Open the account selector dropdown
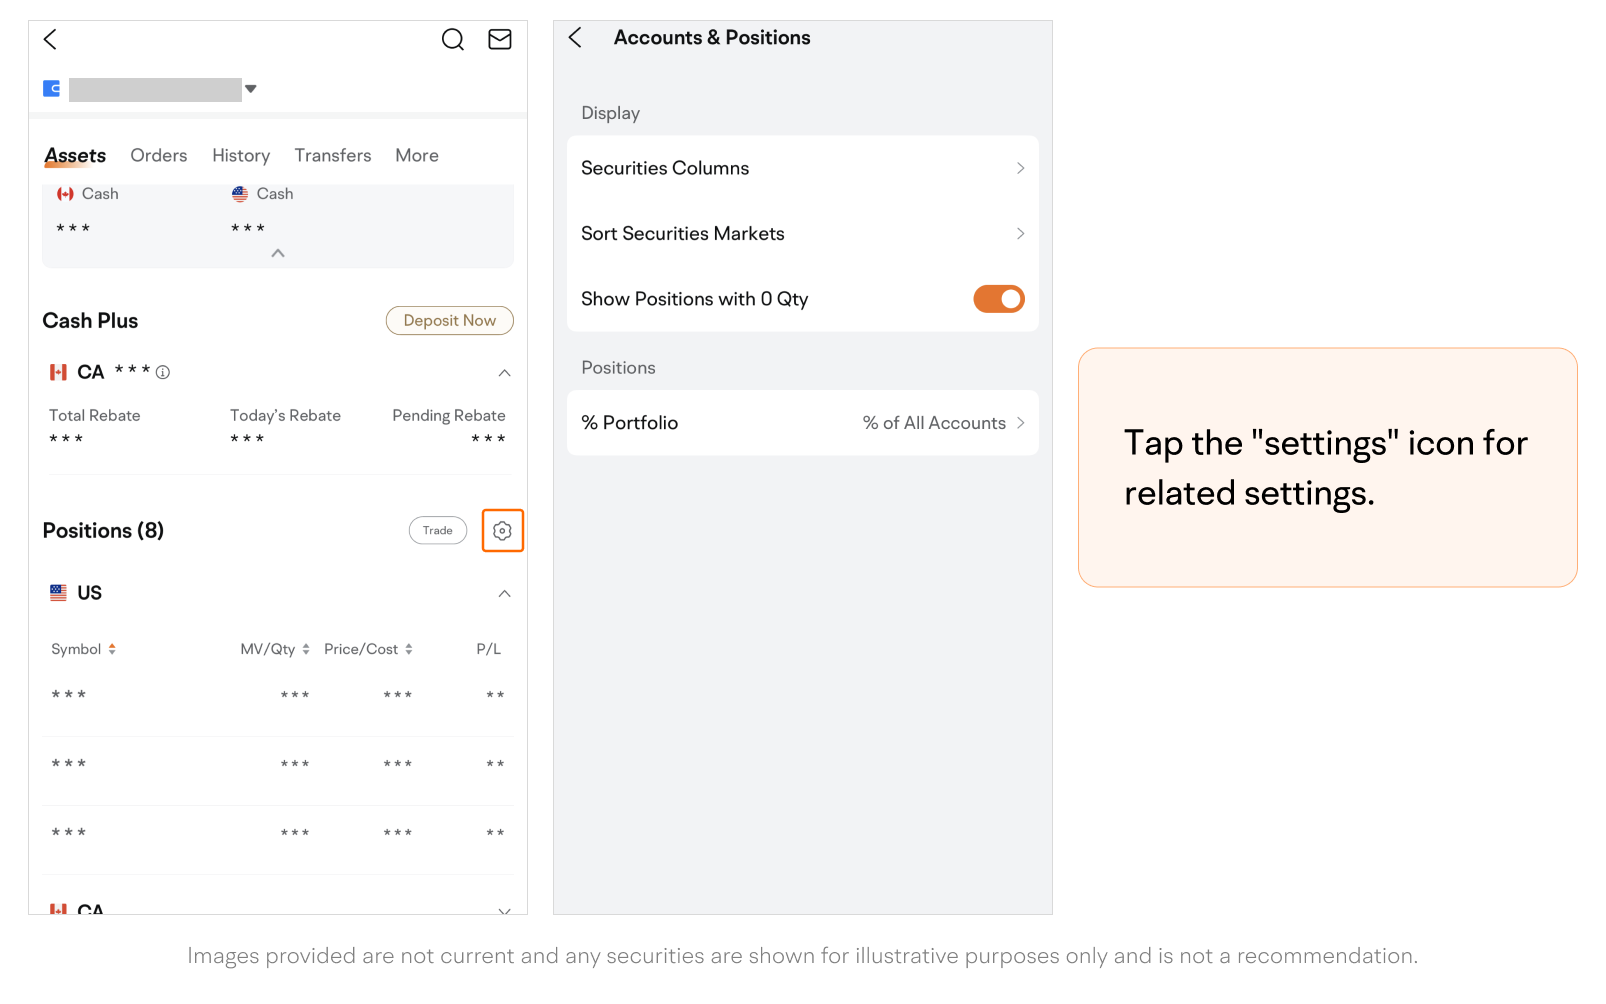This screenshot has height=1004, width=1606. pyautogui.click(x=251, y=89)
